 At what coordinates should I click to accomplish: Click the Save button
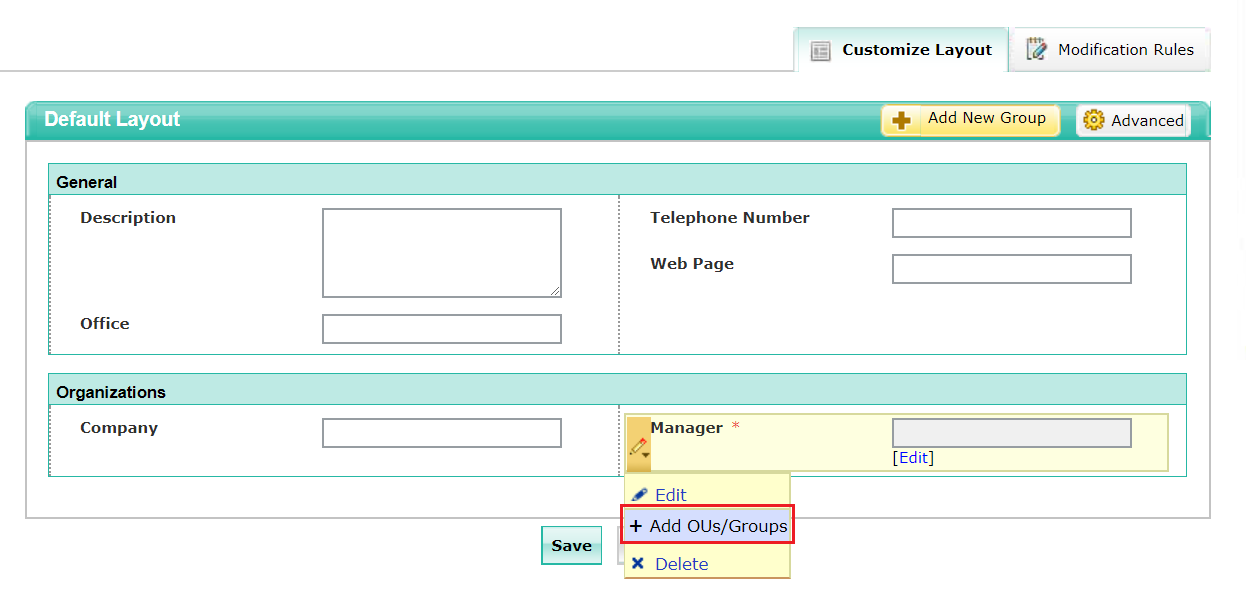[x=571, y=545]
